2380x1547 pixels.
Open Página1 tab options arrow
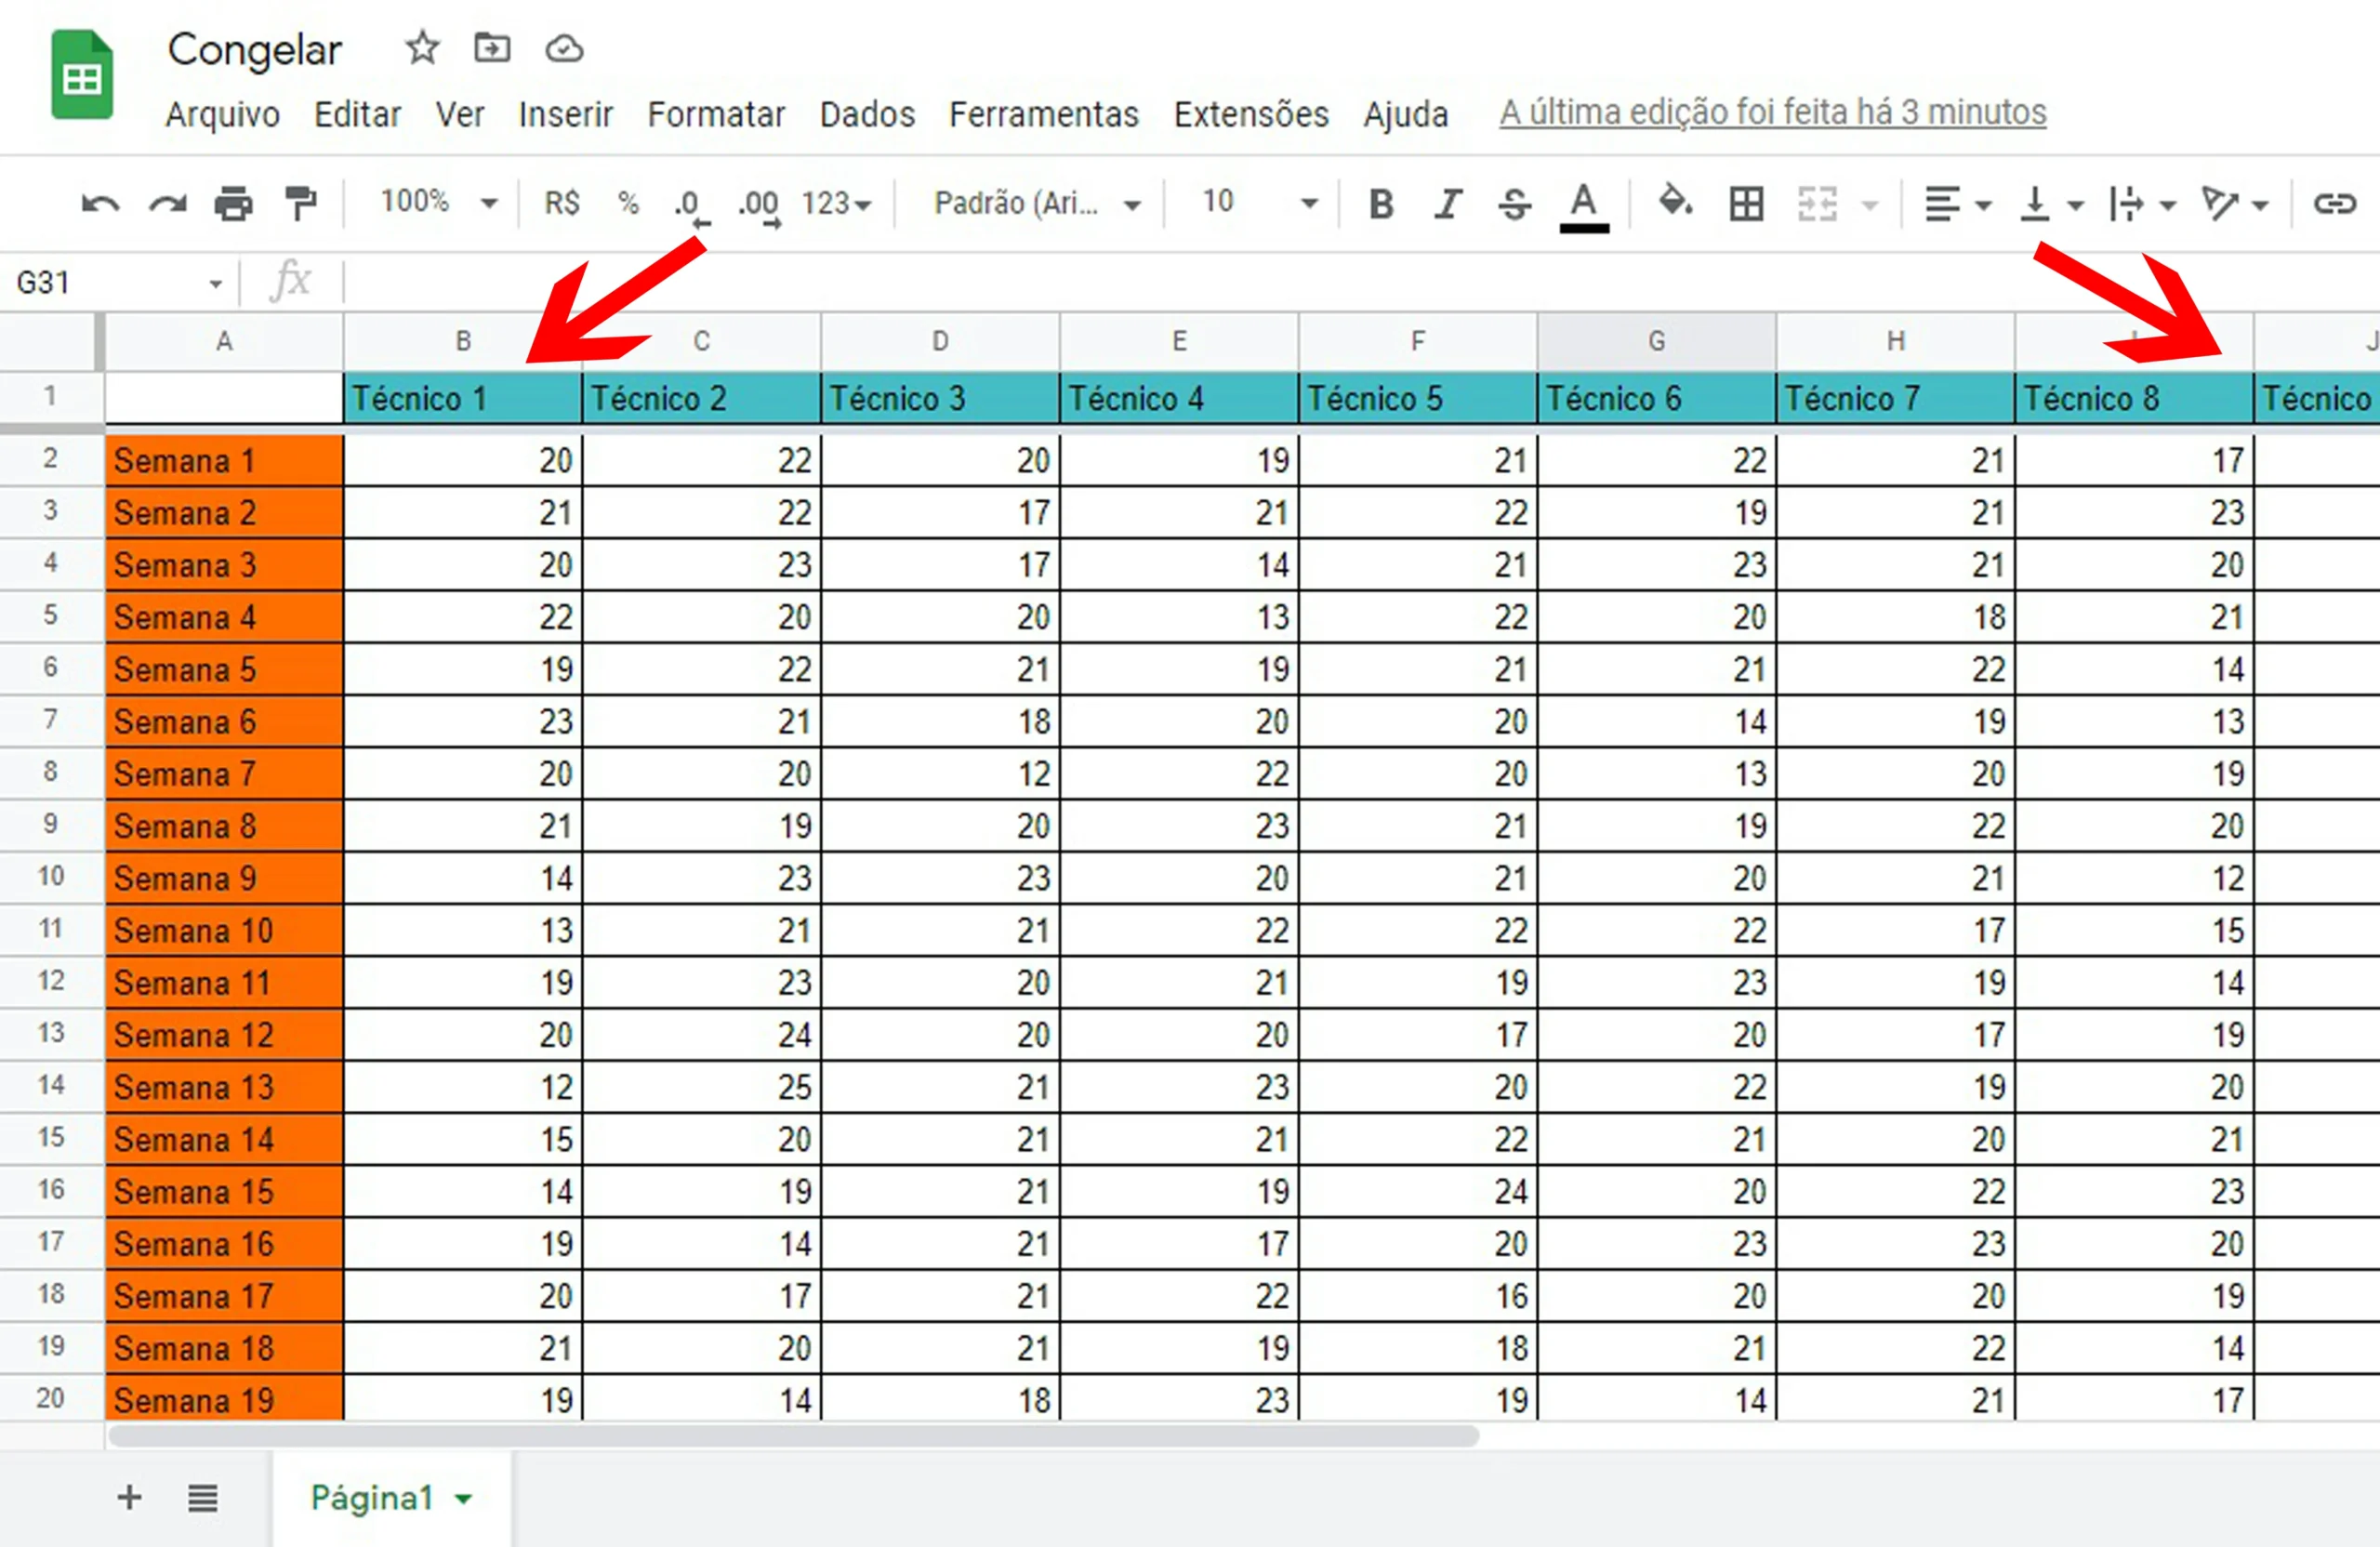pos(463,1499)
